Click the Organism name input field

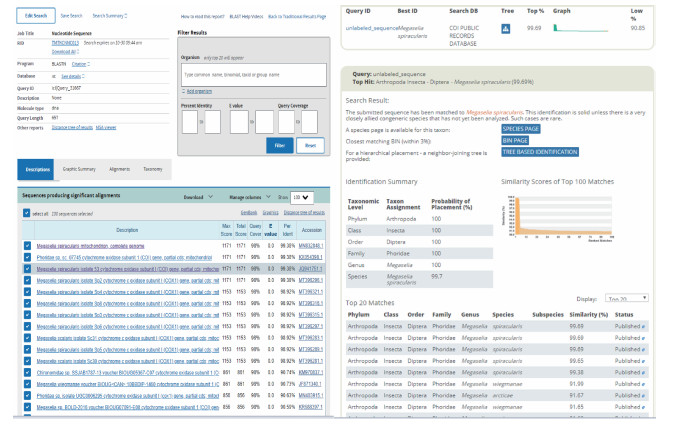click(252, 75)
